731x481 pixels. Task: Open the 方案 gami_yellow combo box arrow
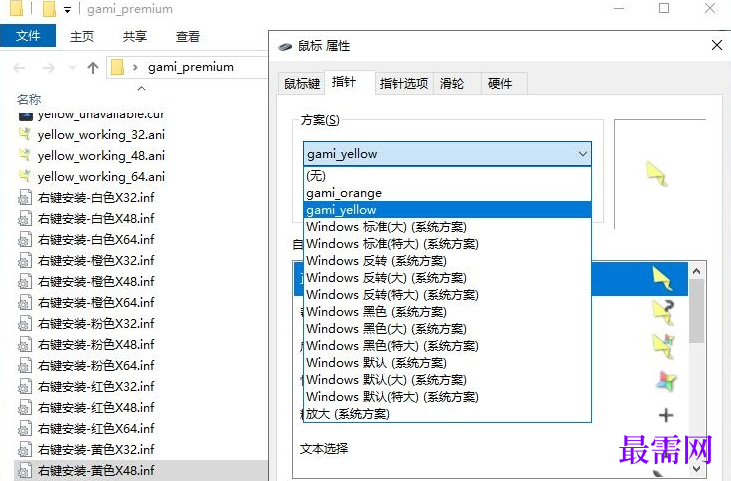582,154
